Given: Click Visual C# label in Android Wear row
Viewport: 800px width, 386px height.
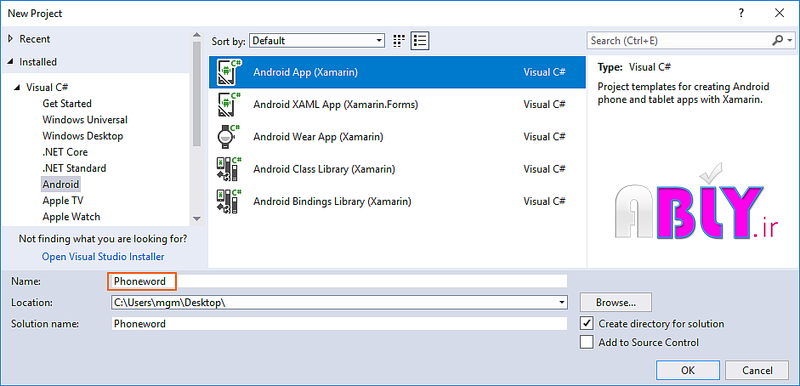Looking at the screenshot, I should pos(544,137).
